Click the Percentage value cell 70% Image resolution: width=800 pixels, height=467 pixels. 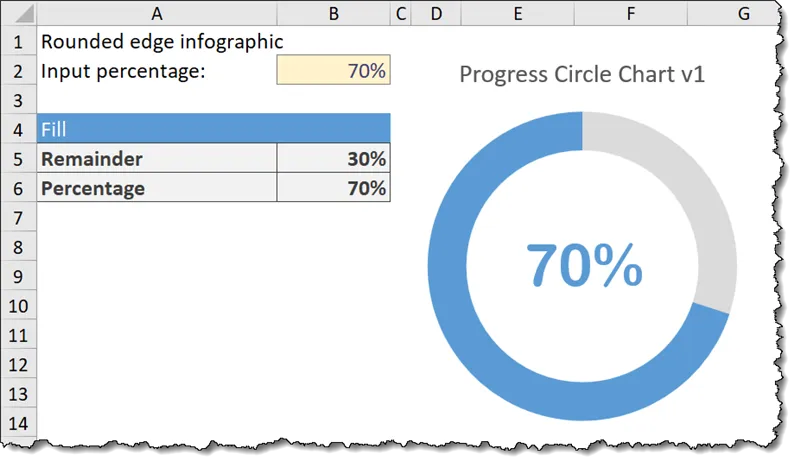333,188
